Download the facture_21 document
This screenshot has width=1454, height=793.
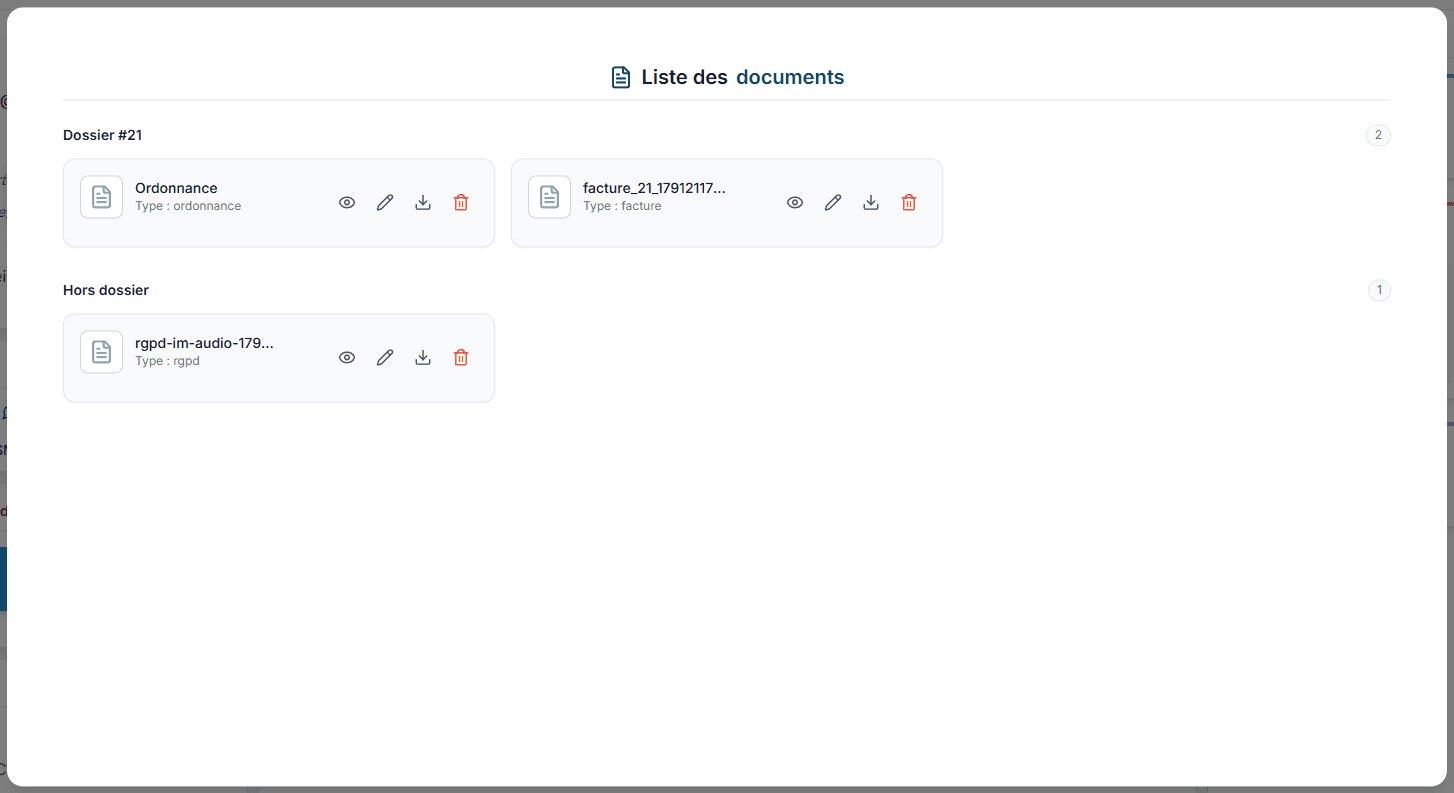pos(871,202)
